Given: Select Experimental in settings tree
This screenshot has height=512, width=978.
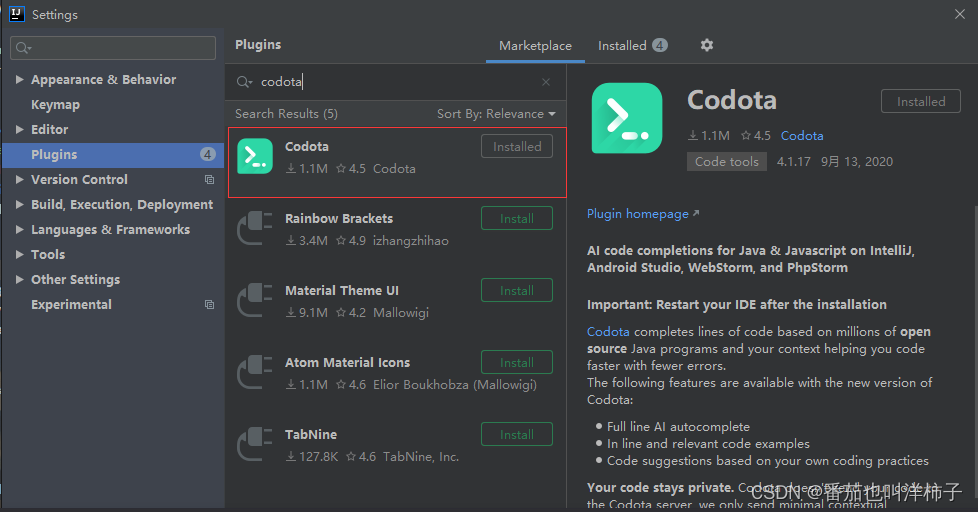Looking at the screenshot, I should click(x=71, y=304).
